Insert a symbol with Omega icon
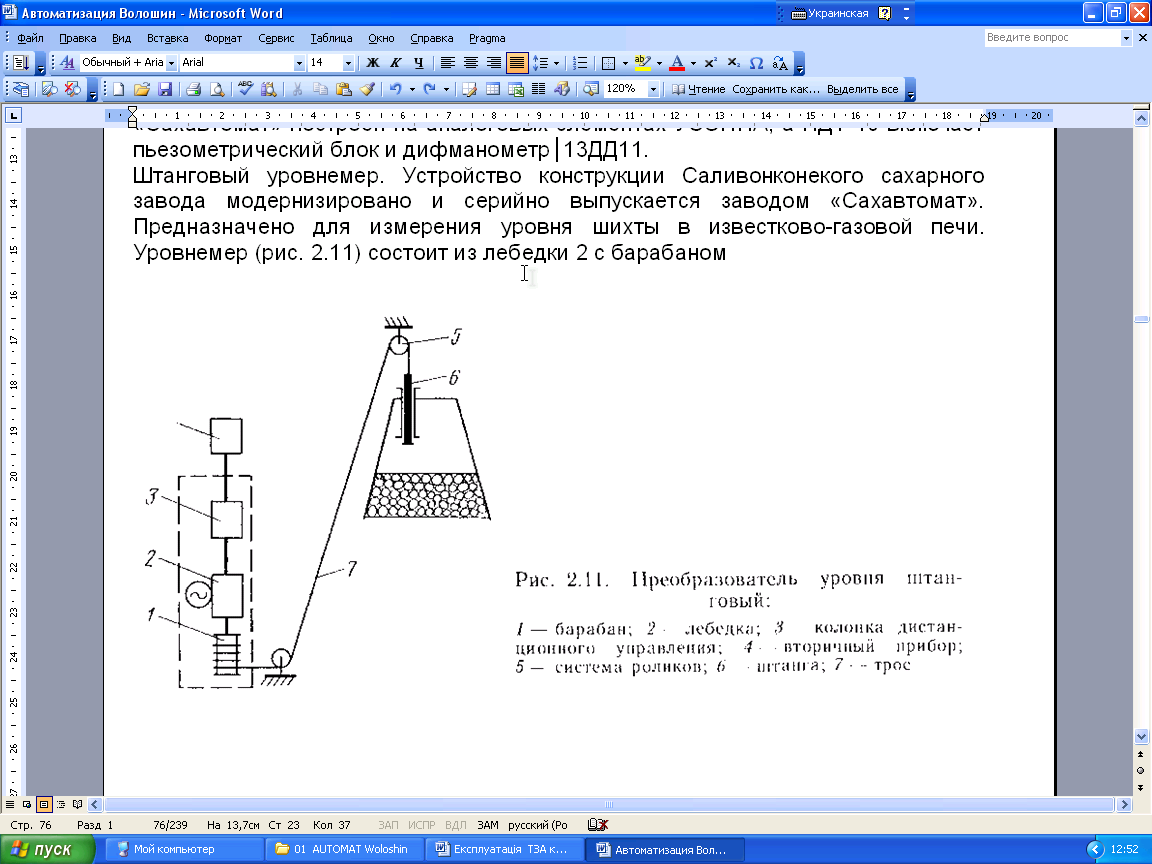The height and width of the screenshot is (864, 1152). (756, 63)
